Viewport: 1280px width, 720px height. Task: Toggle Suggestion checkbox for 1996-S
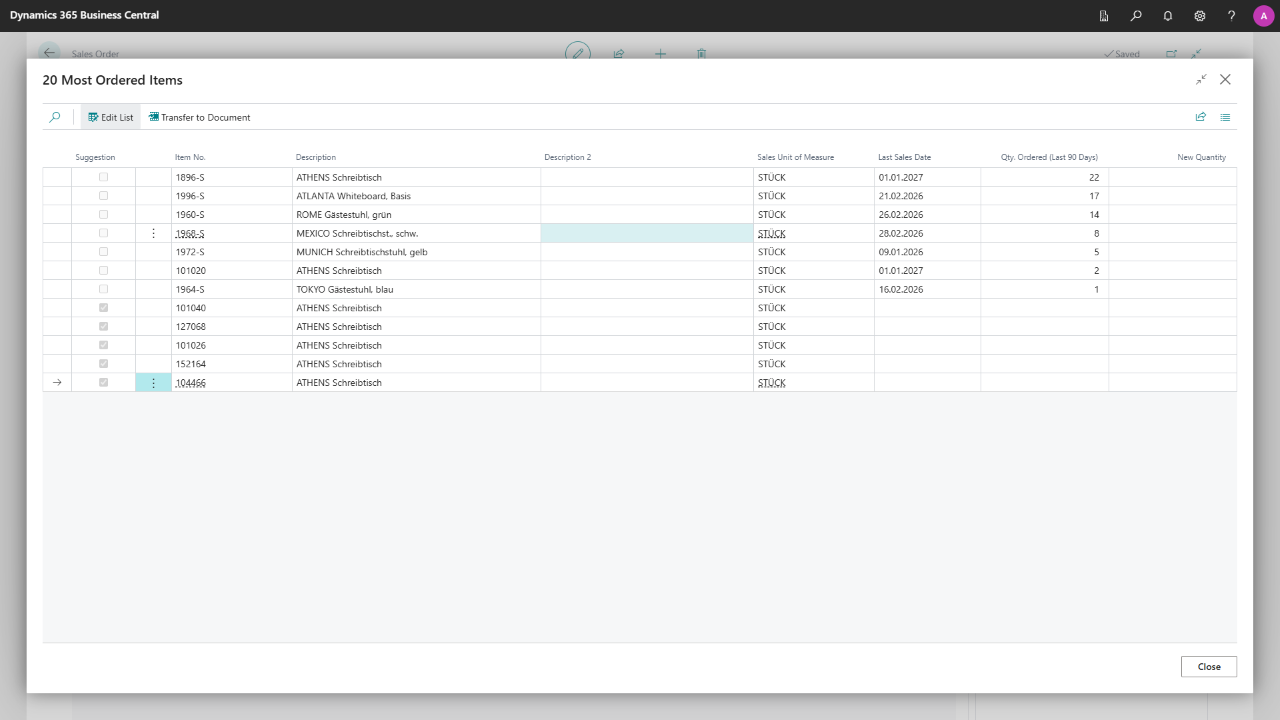(x=103, y=196)
